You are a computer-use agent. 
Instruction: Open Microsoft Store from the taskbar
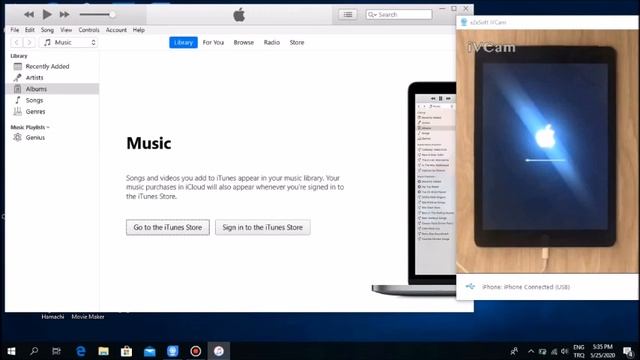point(127,351)
